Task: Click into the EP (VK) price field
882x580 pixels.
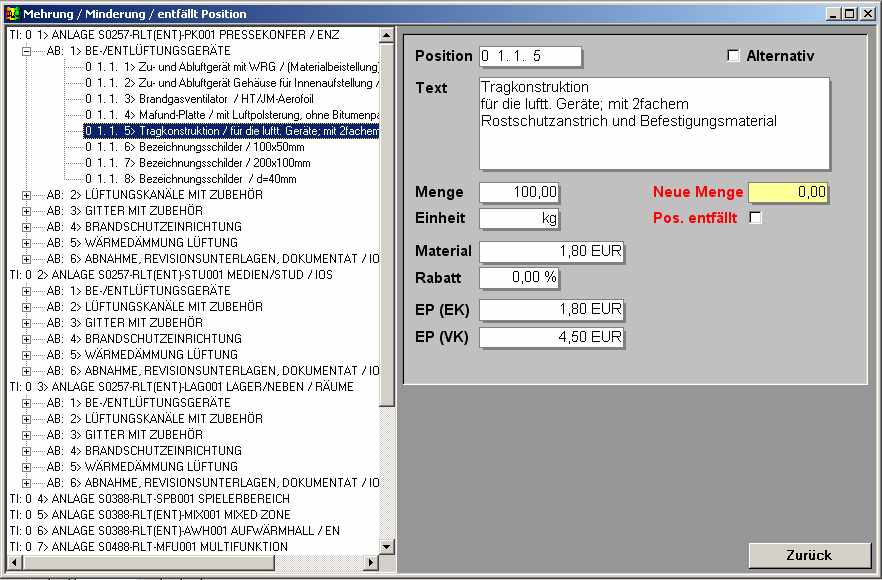Action: 551,338
